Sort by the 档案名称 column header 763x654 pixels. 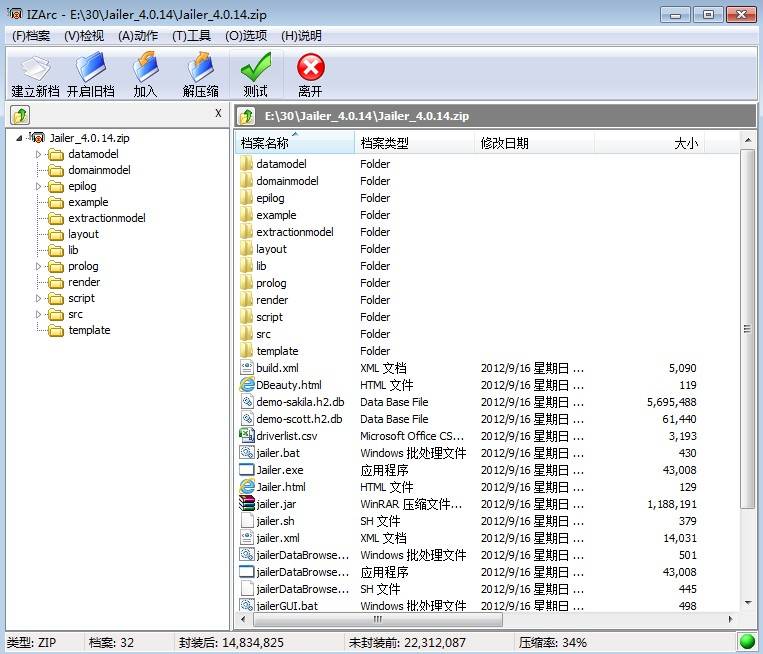294,143
